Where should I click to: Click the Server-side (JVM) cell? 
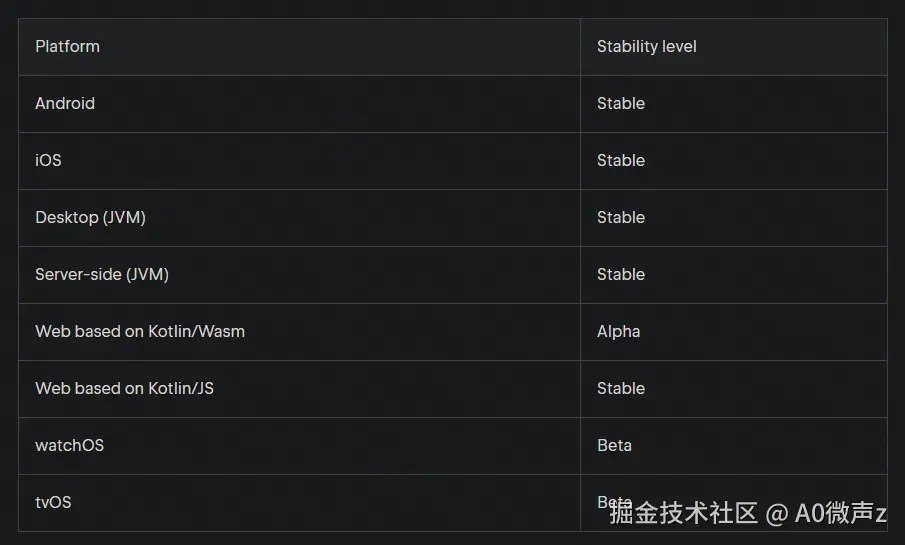[101, 274]
